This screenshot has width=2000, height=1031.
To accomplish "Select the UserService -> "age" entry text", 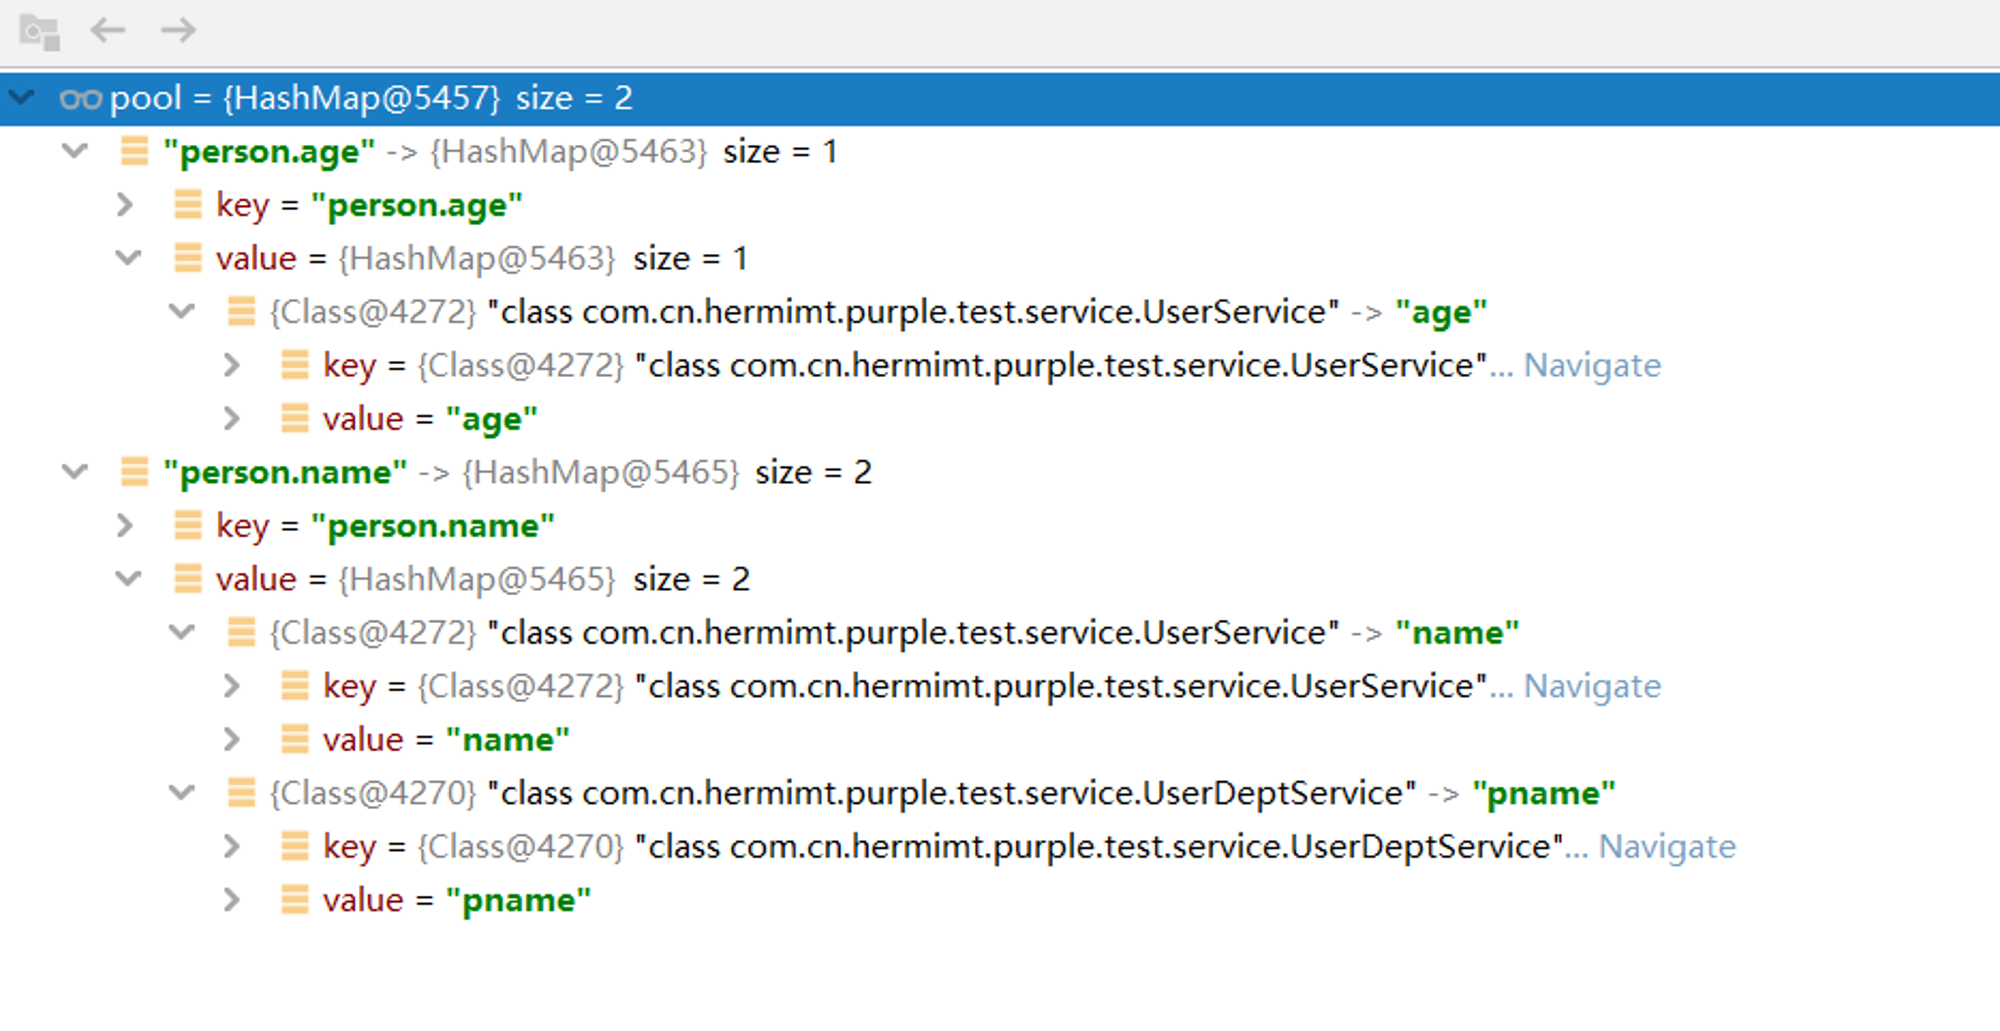I will point(878,313).
